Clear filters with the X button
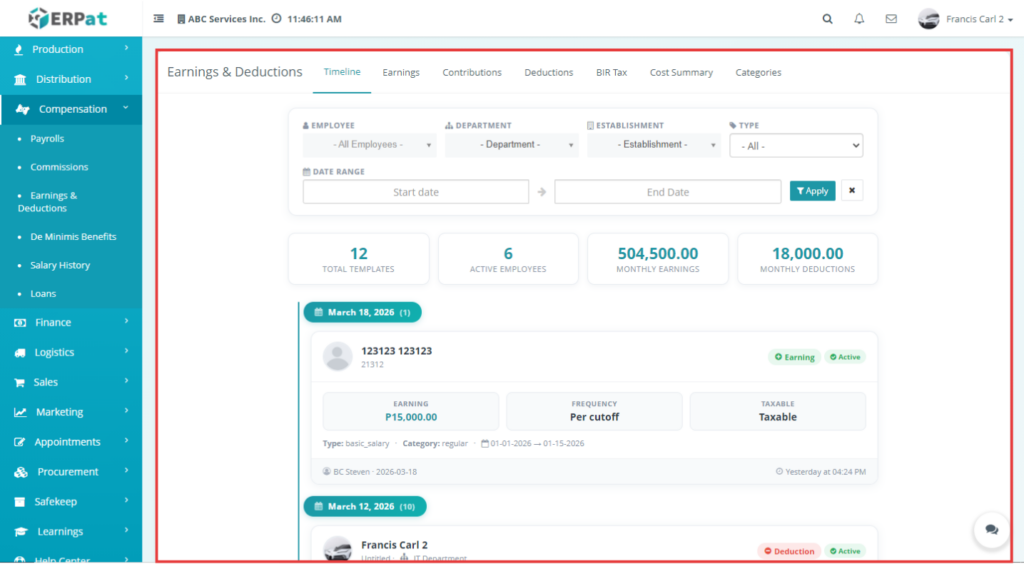 (851, 191)
